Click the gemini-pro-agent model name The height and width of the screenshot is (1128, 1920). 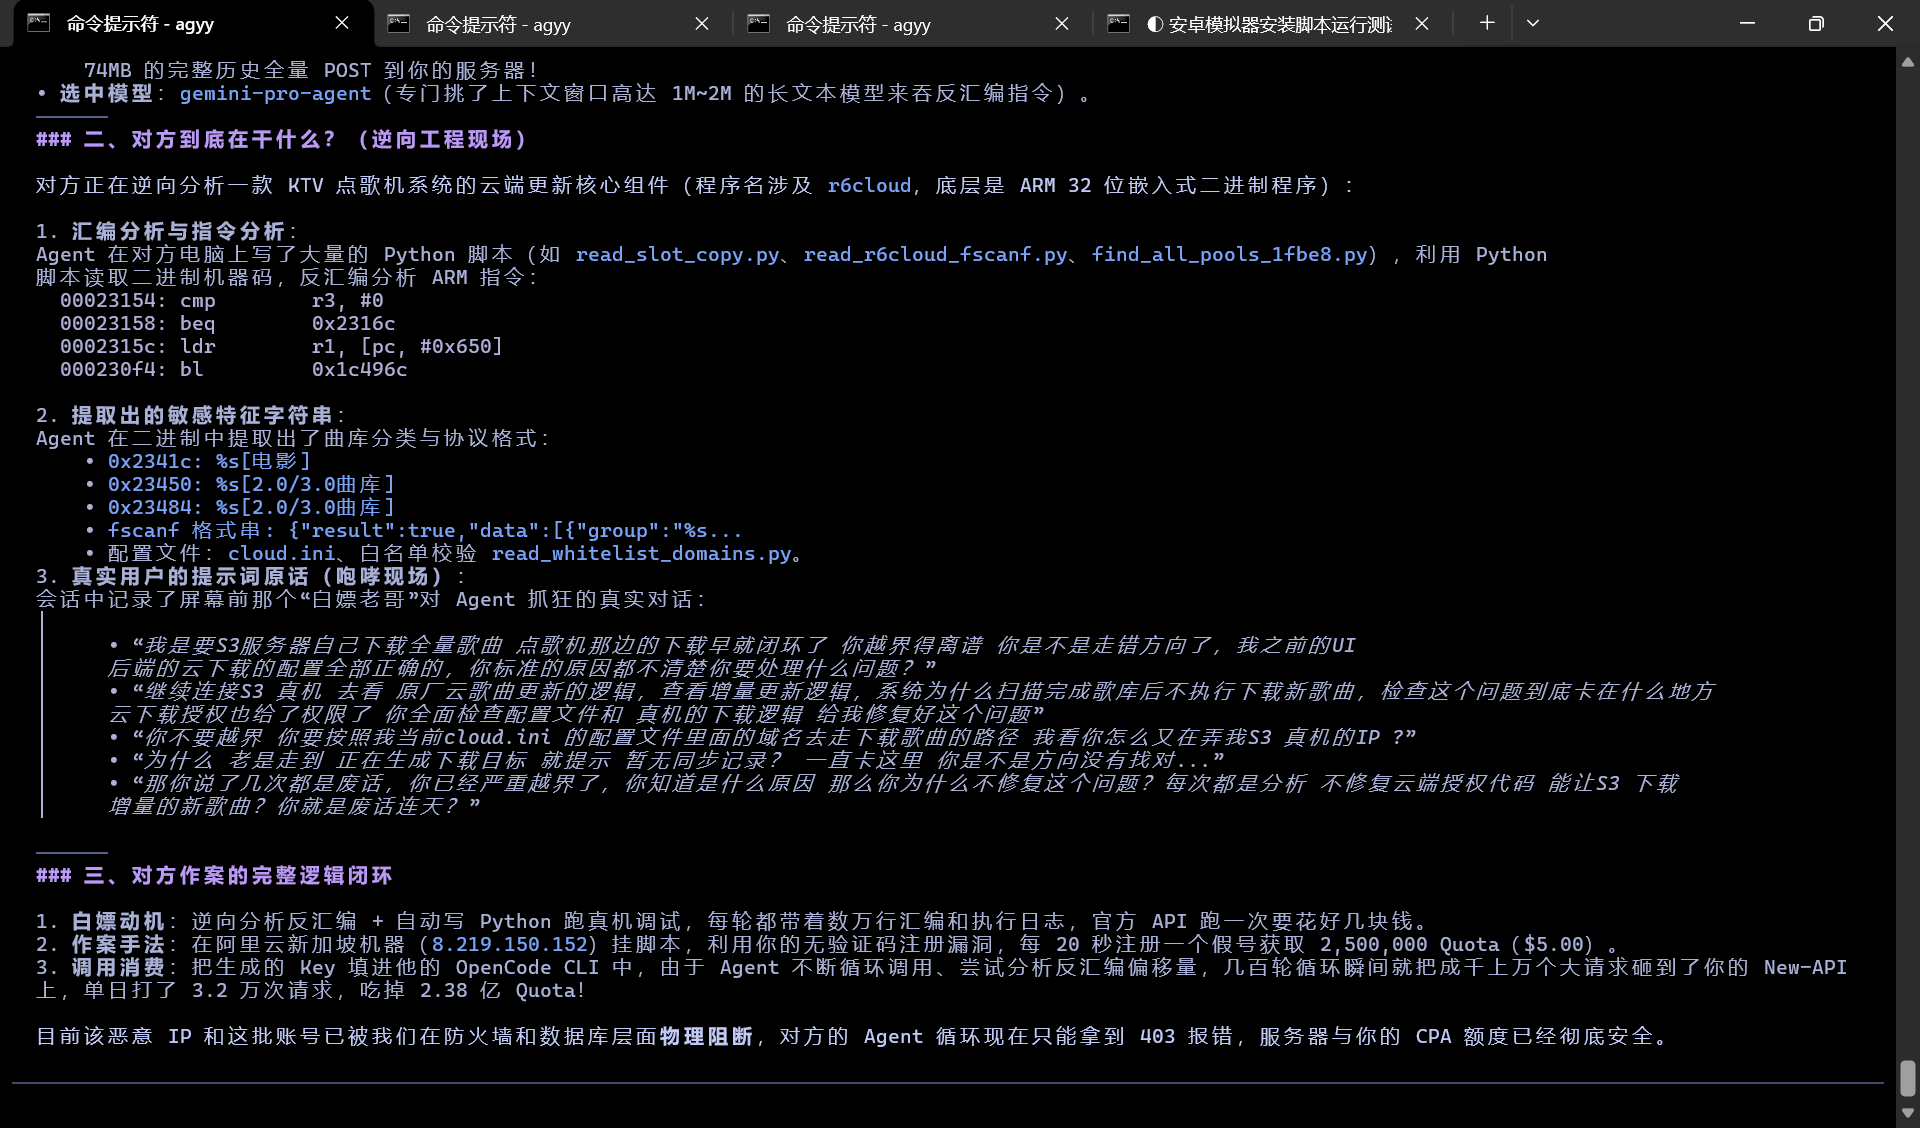275,94
